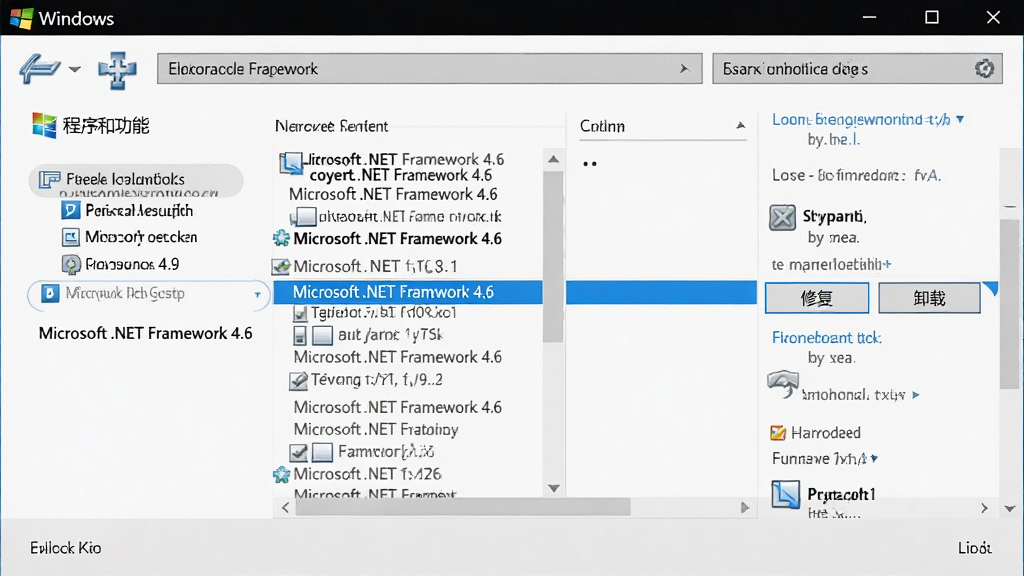The height and width of the screenshot is (576, 1024).
Task: Click the Nerœet Fienfent column header
Action: [331, 126]
